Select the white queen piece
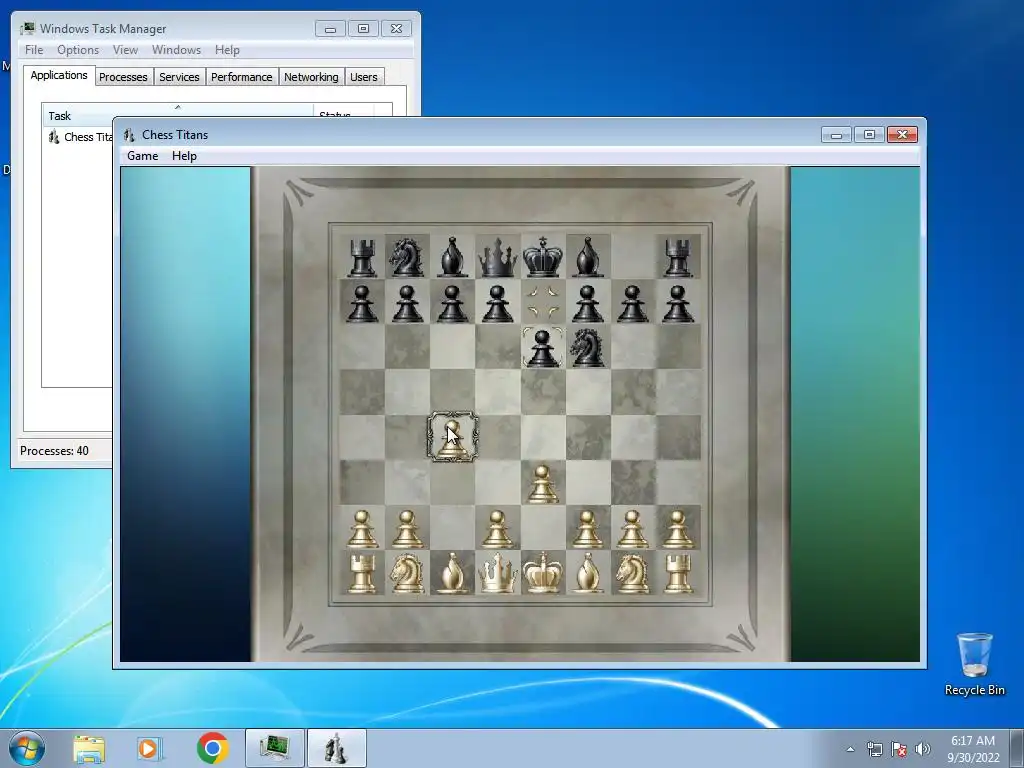The image size is (1024, 768). tap(498, 573)
